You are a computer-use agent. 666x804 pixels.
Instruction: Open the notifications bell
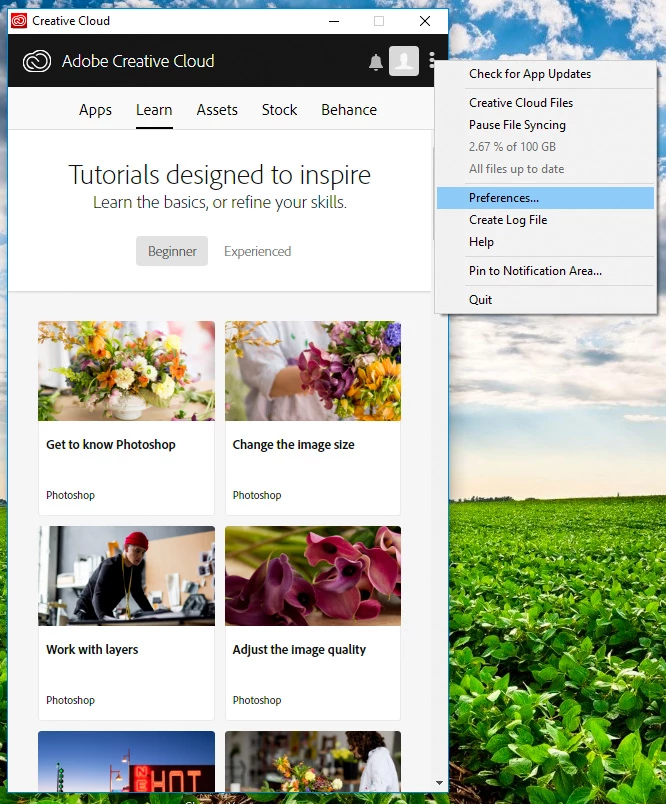coord(376,62)
